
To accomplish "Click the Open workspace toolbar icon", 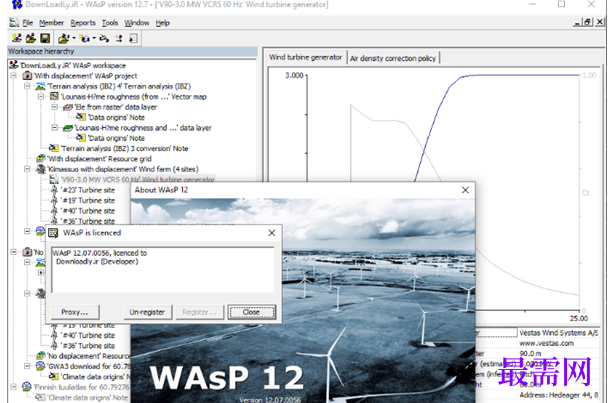I will [31, 38].
